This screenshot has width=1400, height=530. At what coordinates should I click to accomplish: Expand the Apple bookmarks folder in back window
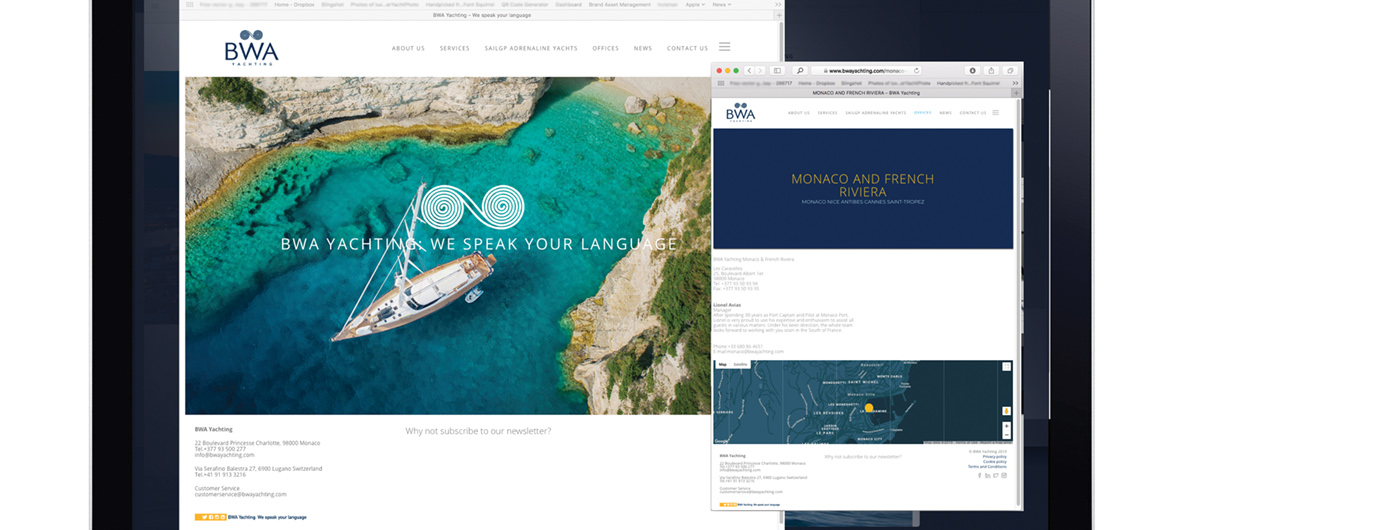pos(696,5)
